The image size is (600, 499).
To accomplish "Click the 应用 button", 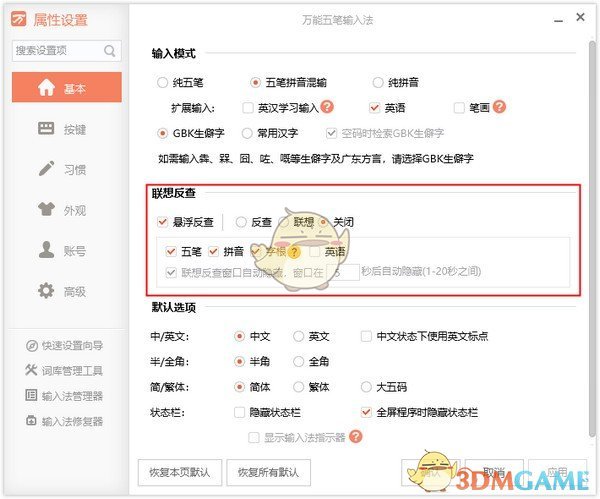I will click(557, 472).
